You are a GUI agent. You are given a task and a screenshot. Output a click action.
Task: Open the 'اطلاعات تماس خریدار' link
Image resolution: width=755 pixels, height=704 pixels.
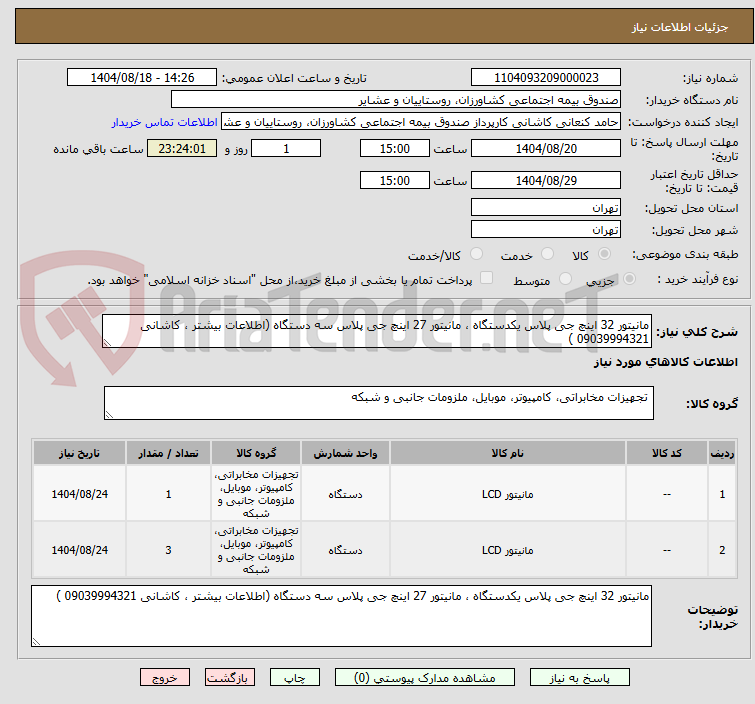[x=163, y=122]
